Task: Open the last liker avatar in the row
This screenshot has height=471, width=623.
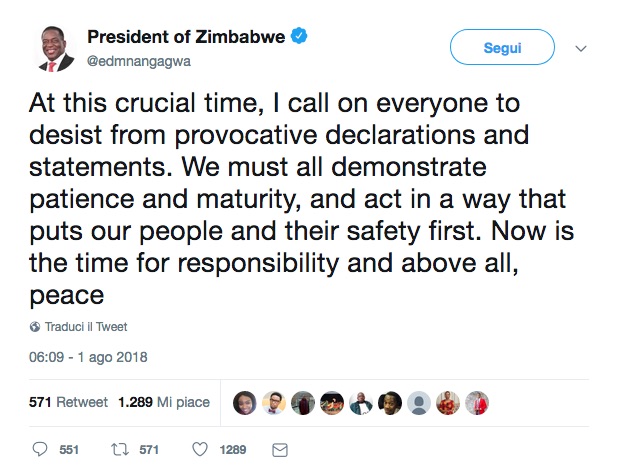Action: pyautogui.click(x=477, y=402)
